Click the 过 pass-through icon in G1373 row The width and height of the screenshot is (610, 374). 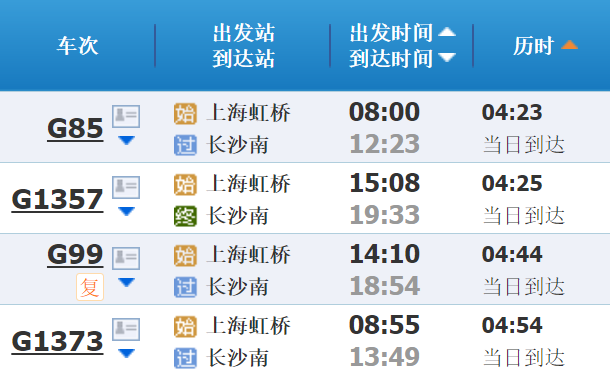185,358
